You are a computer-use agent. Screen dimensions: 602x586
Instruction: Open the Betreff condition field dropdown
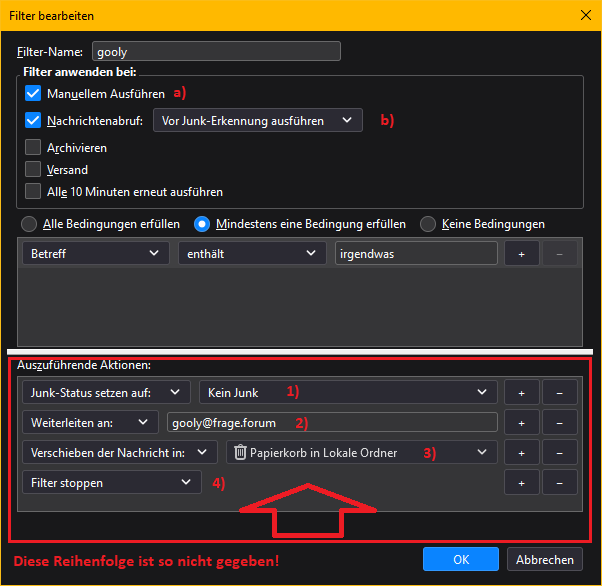95,254
